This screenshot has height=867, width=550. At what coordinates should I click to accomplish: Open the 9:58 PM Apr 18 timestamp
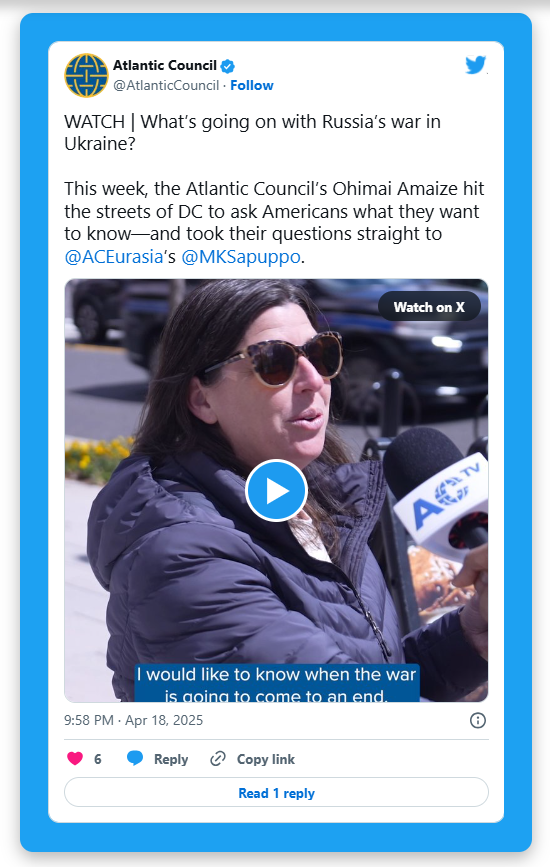coord(133,720)
